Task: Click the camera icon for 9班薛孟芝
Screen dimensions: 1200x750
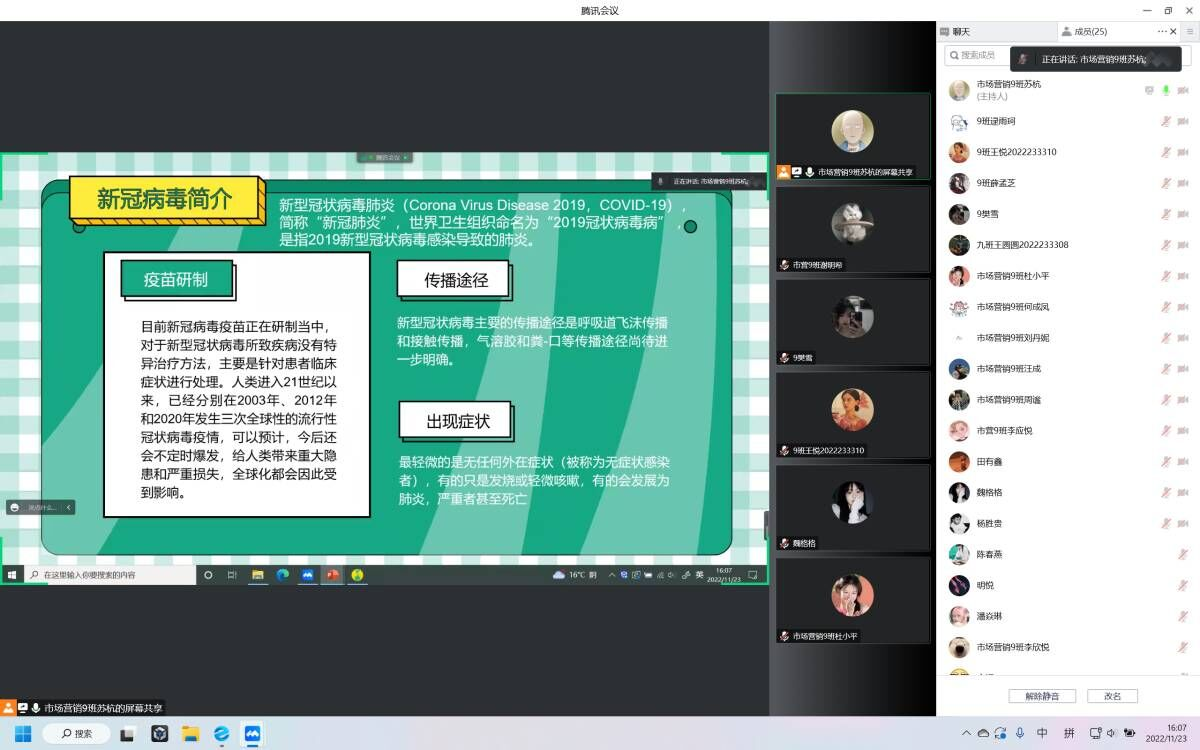Action: click(x=1182, y=183)
